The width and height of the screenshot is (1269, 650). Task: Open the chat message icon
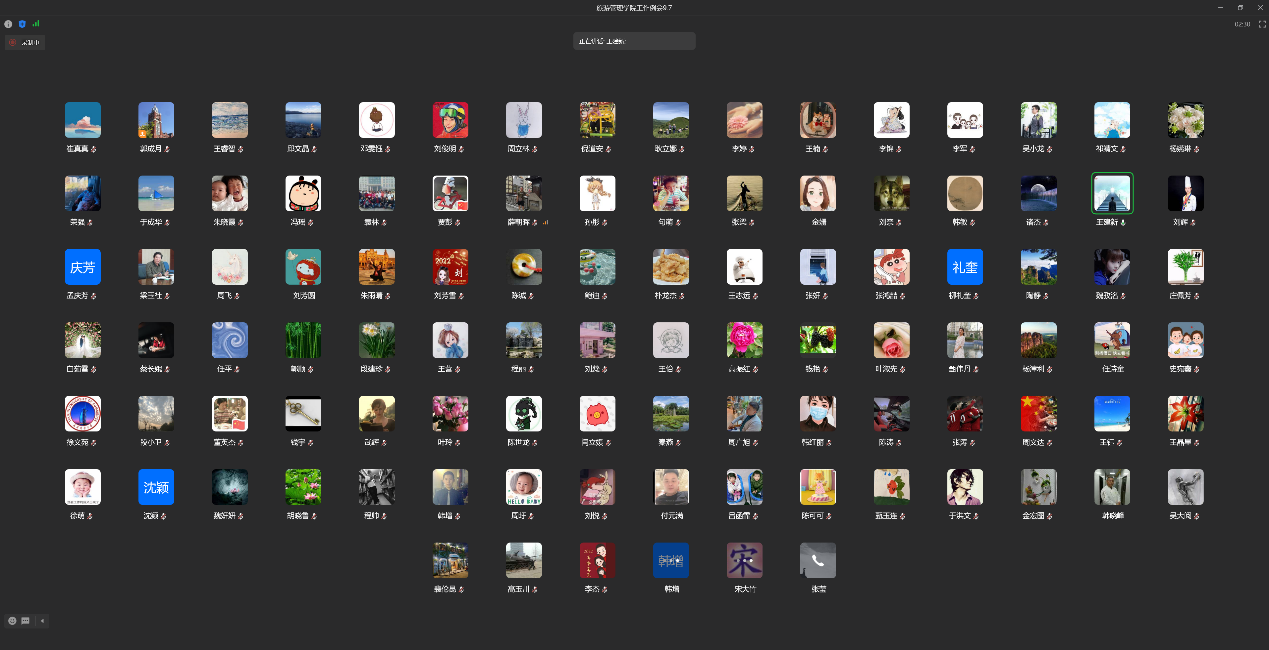pos(25,621)
